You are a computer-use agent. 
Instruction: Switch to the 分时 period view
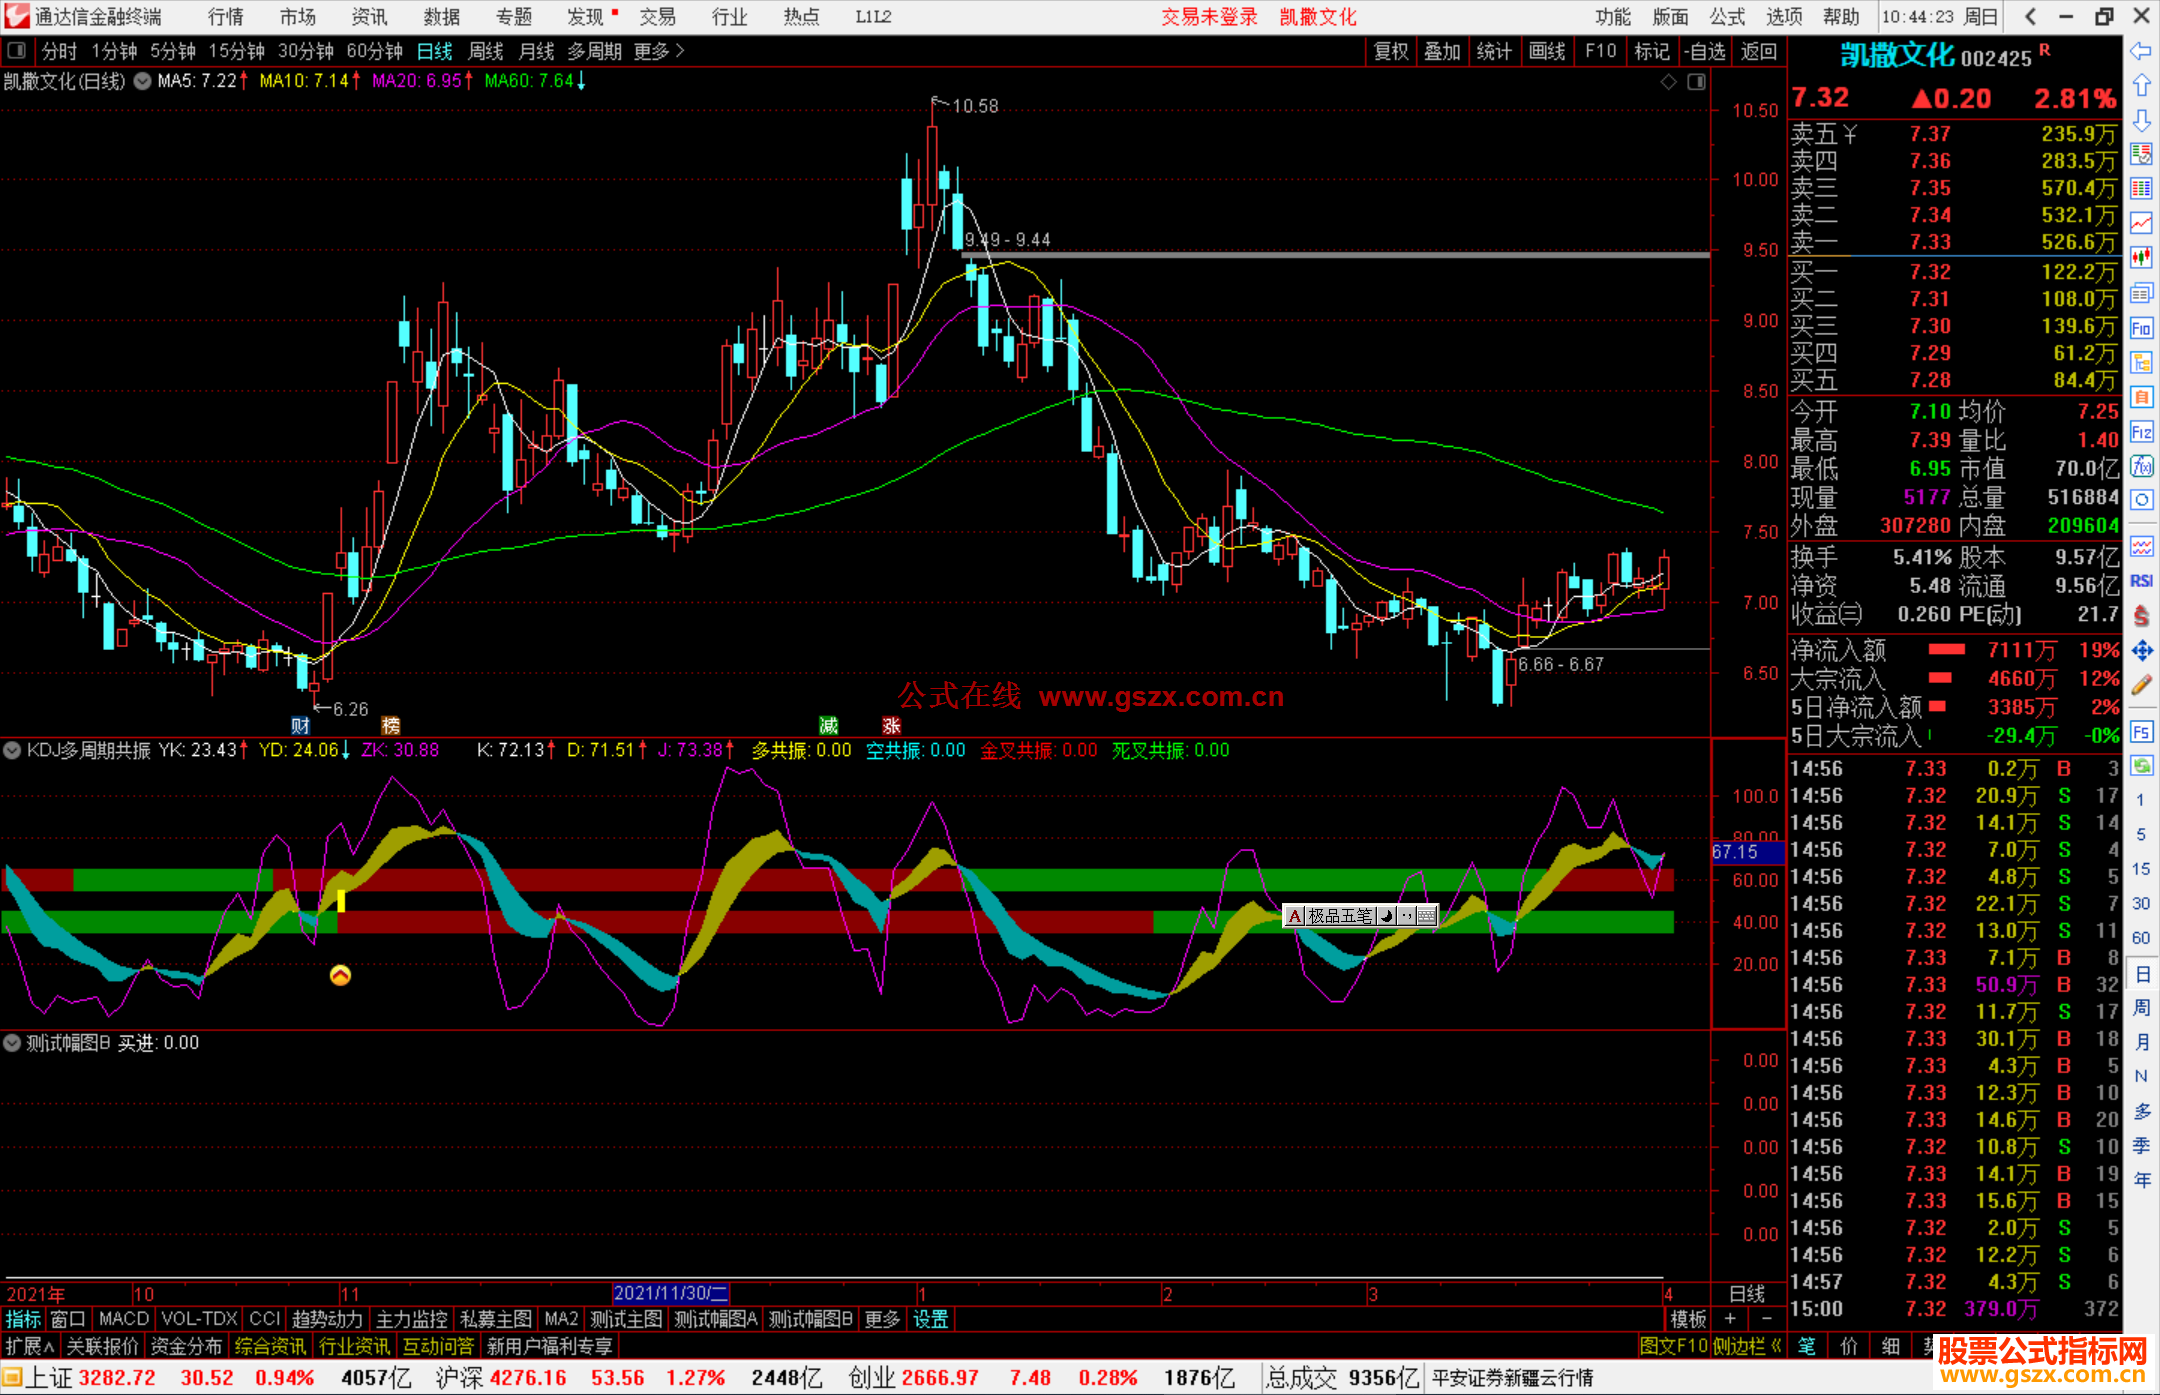pos(59,51)
